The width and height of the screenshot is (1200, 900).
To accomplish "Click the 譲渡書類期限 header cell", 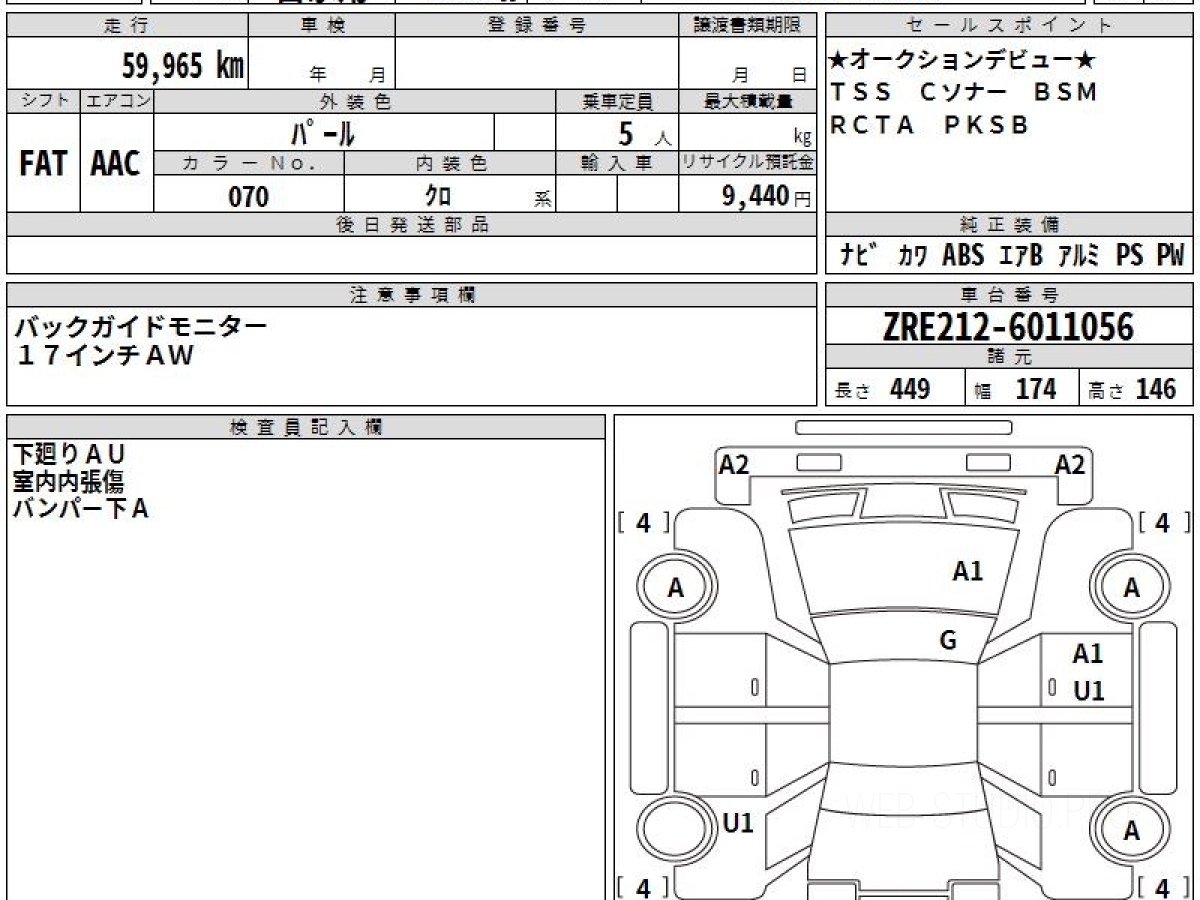I will (x=747, y=26).
